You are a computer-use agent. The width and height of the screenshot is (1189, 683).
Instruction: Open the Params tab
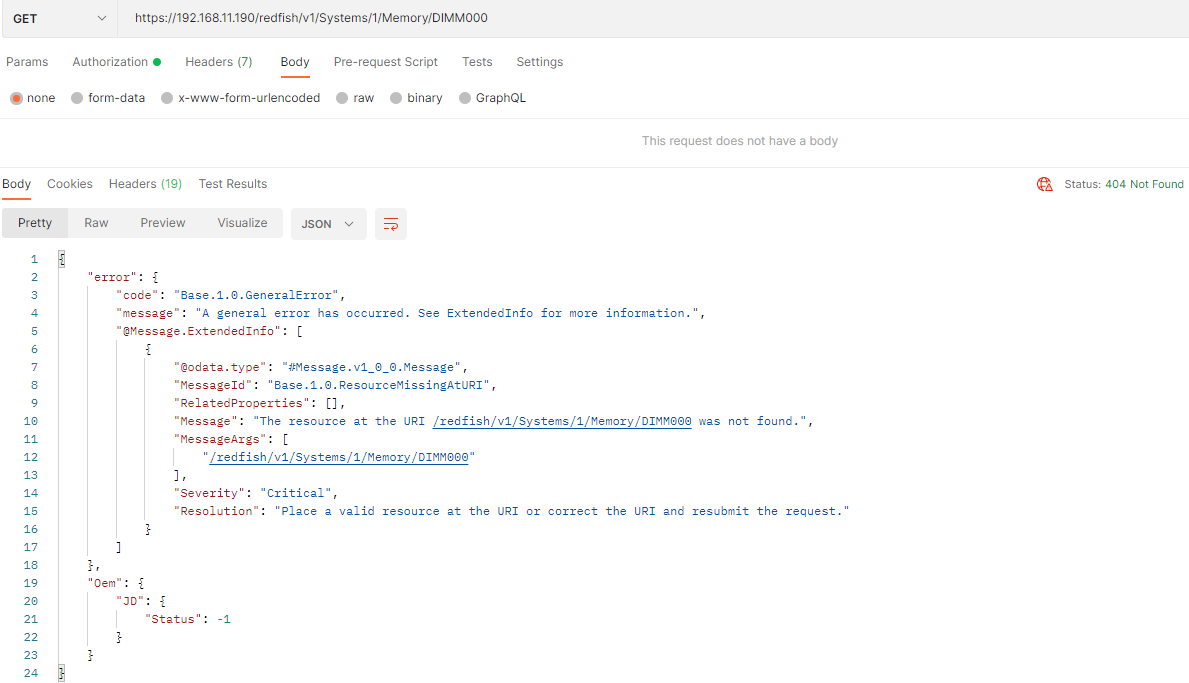(x=27, y=62)
